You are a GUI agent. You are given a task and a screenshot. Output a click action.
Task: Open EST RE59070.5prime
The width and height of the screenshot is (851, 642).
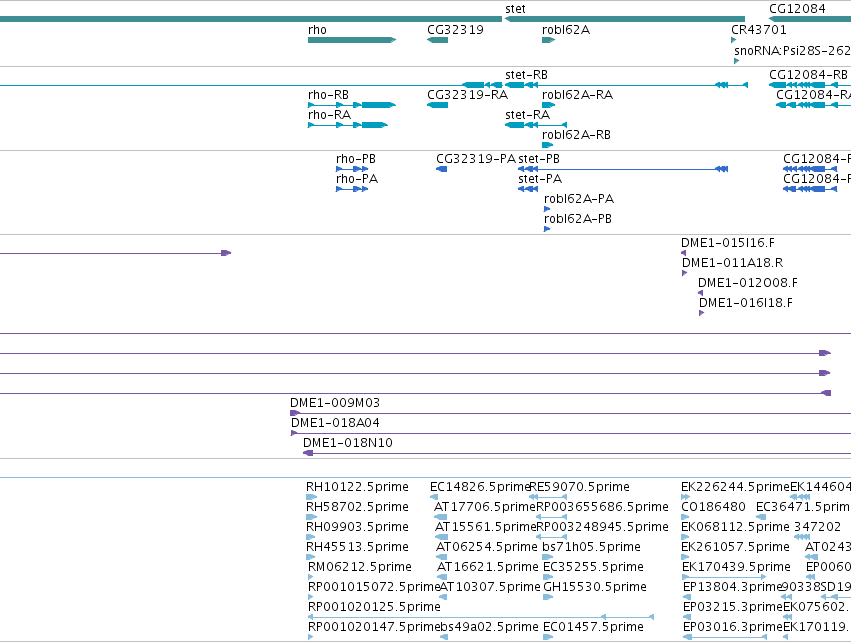click(579, 487)
